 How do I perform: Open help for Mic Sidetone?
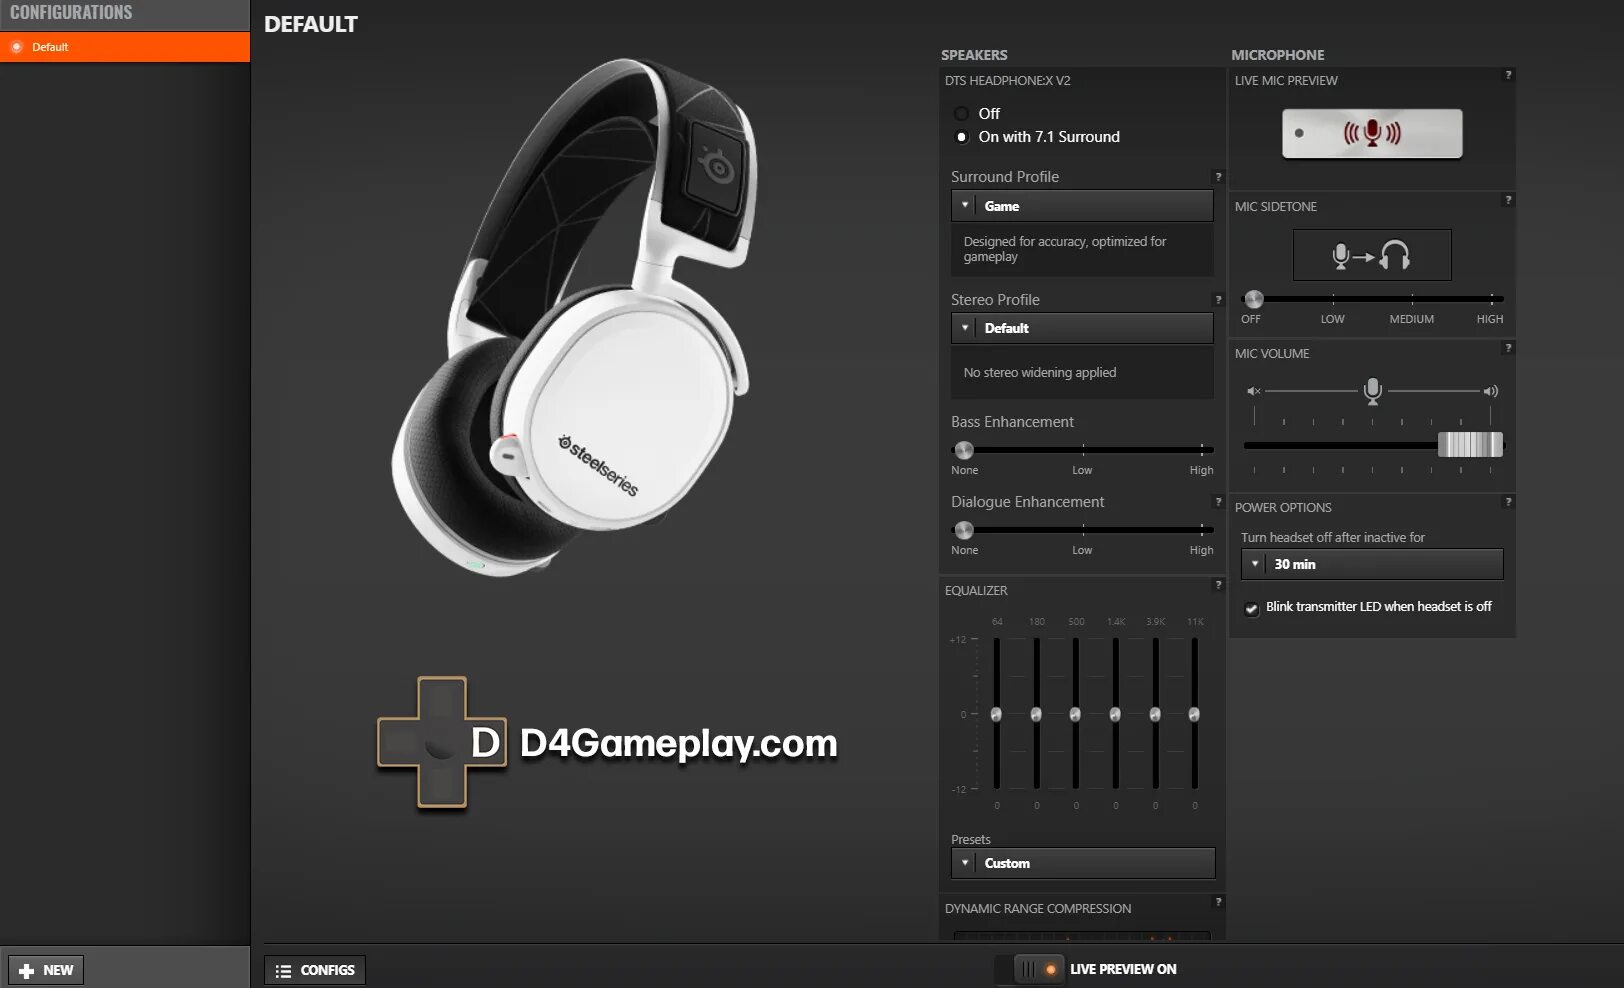(x=1508, y=200)
